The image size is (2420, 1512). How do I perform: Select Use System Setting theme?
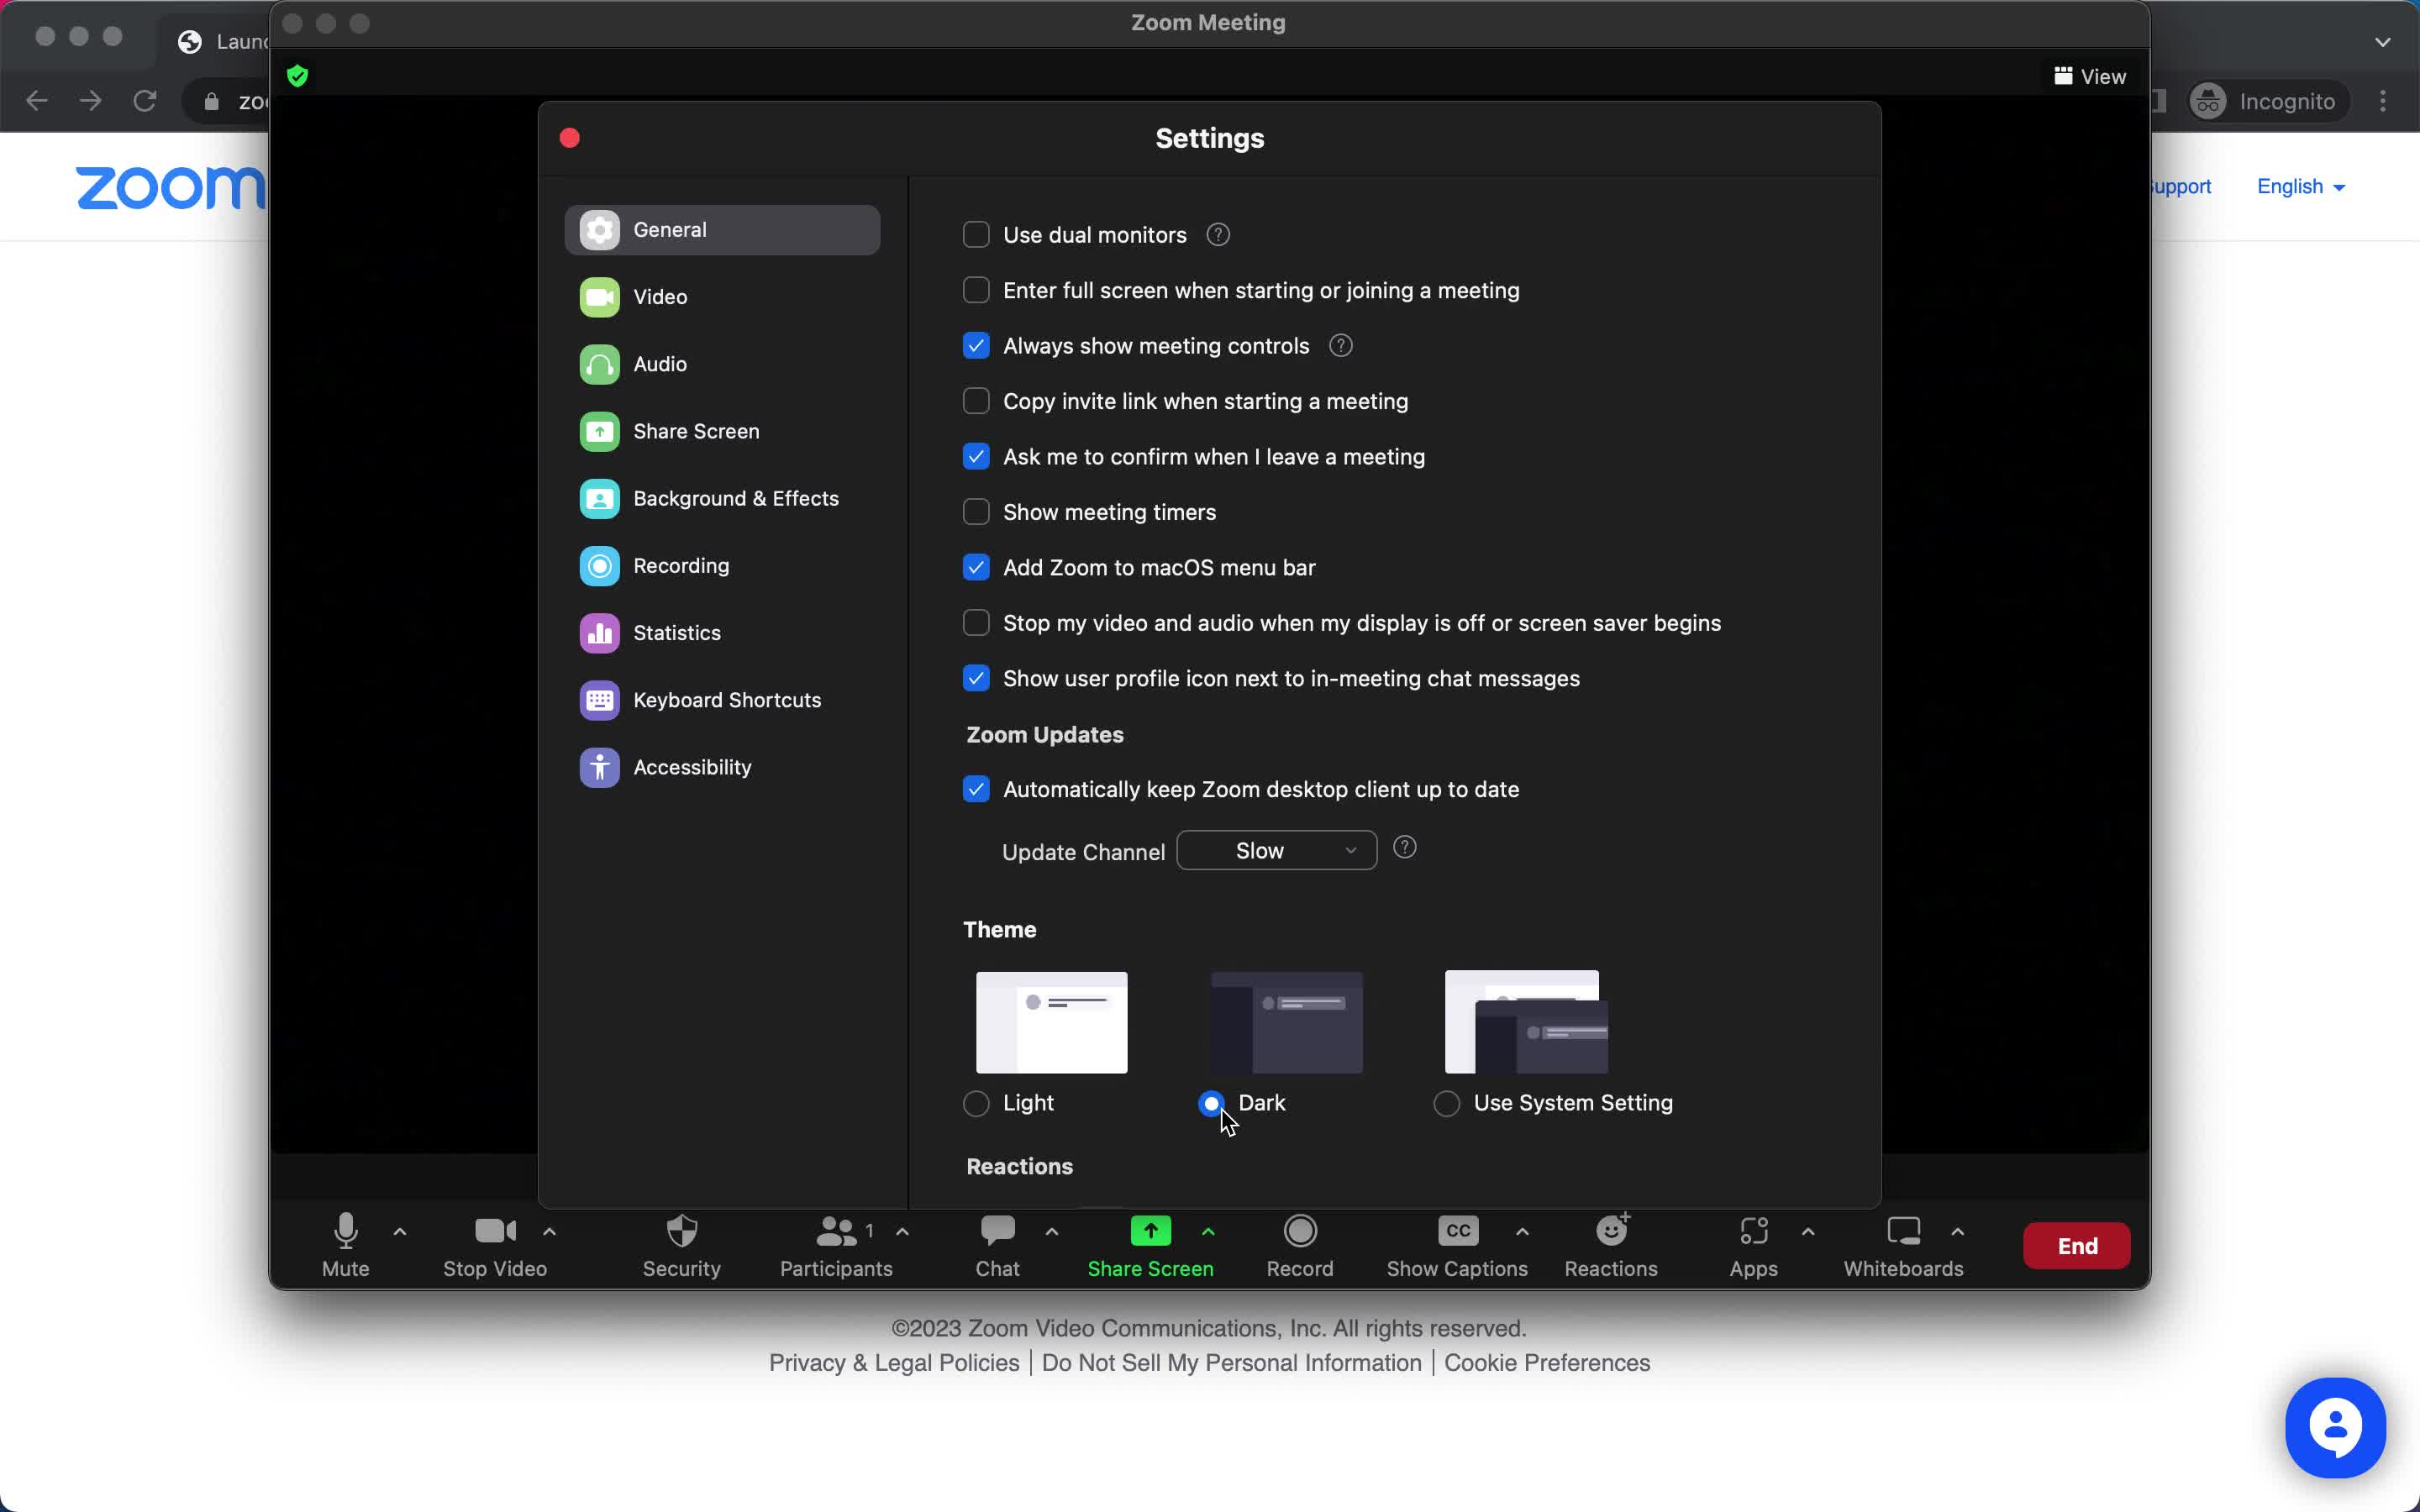1446,1103
